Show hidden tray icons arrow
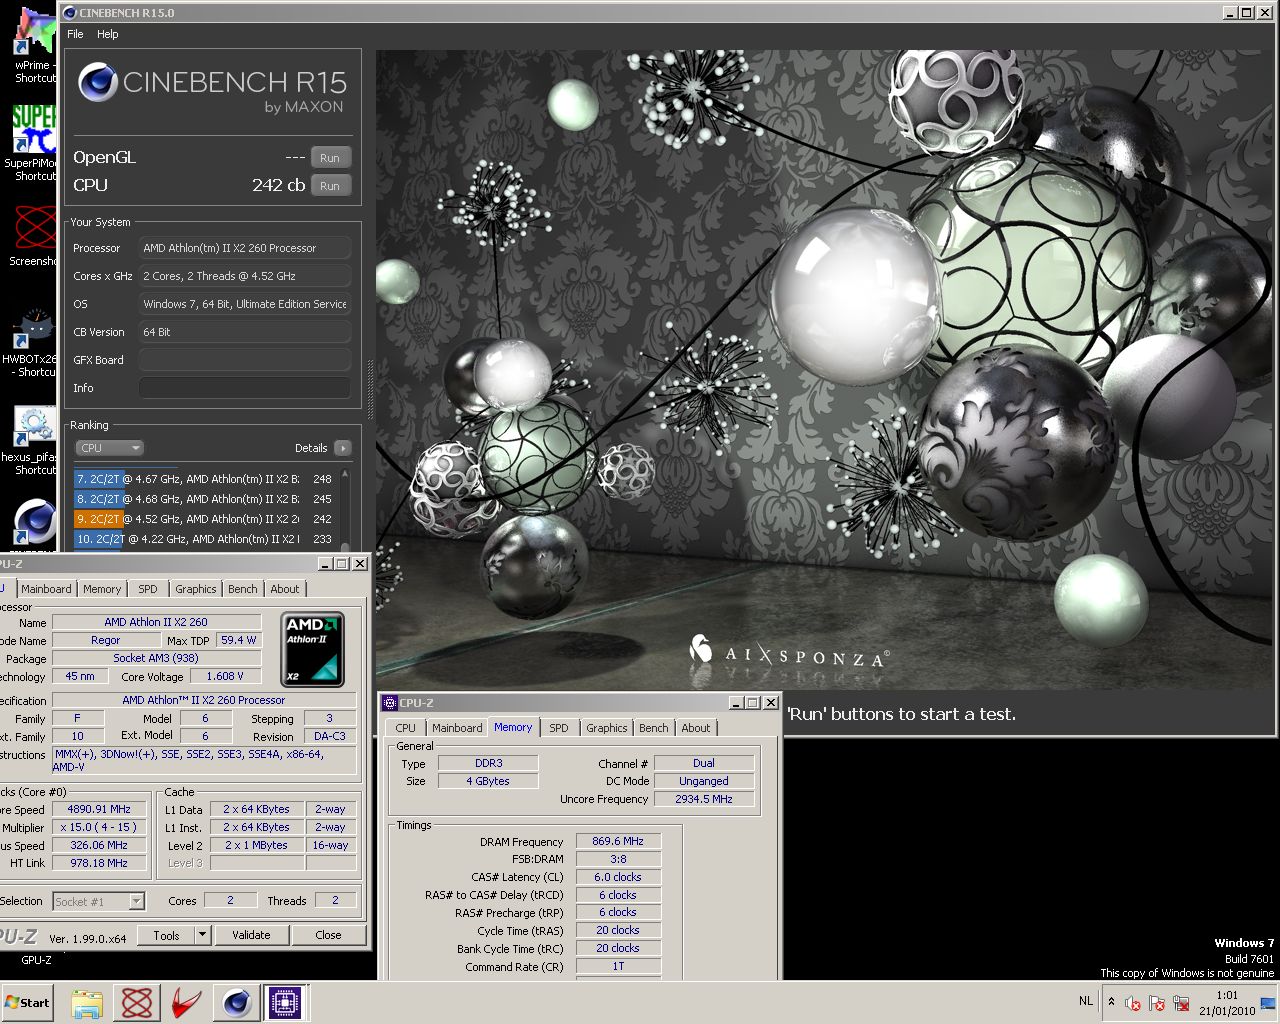This screenshot has width=1280, height=1024. click(1111, 1001)
